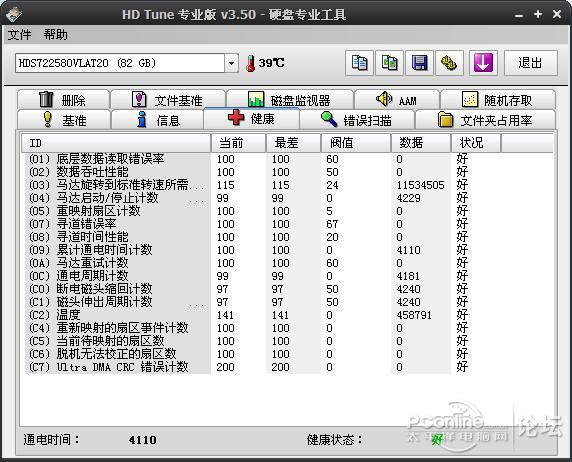The height and width of the screenshot is (462, 572).
Task: Switch to the 磁盘监视器 tab
Action: 290,100
